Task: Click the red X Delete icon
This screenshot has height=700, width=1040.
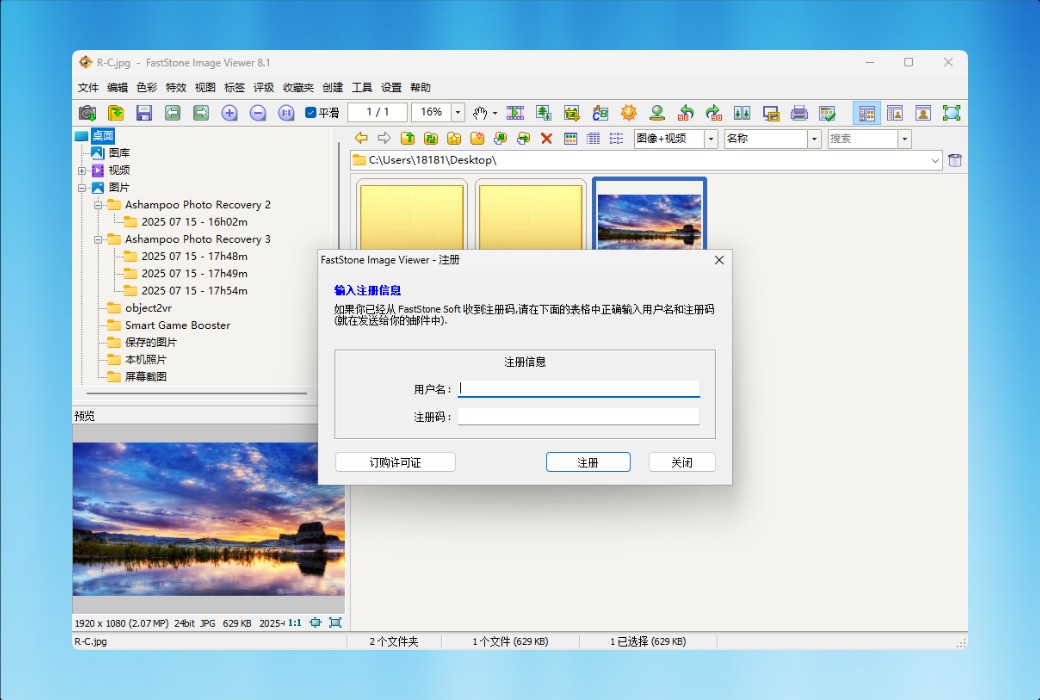Action: [547, 138]
